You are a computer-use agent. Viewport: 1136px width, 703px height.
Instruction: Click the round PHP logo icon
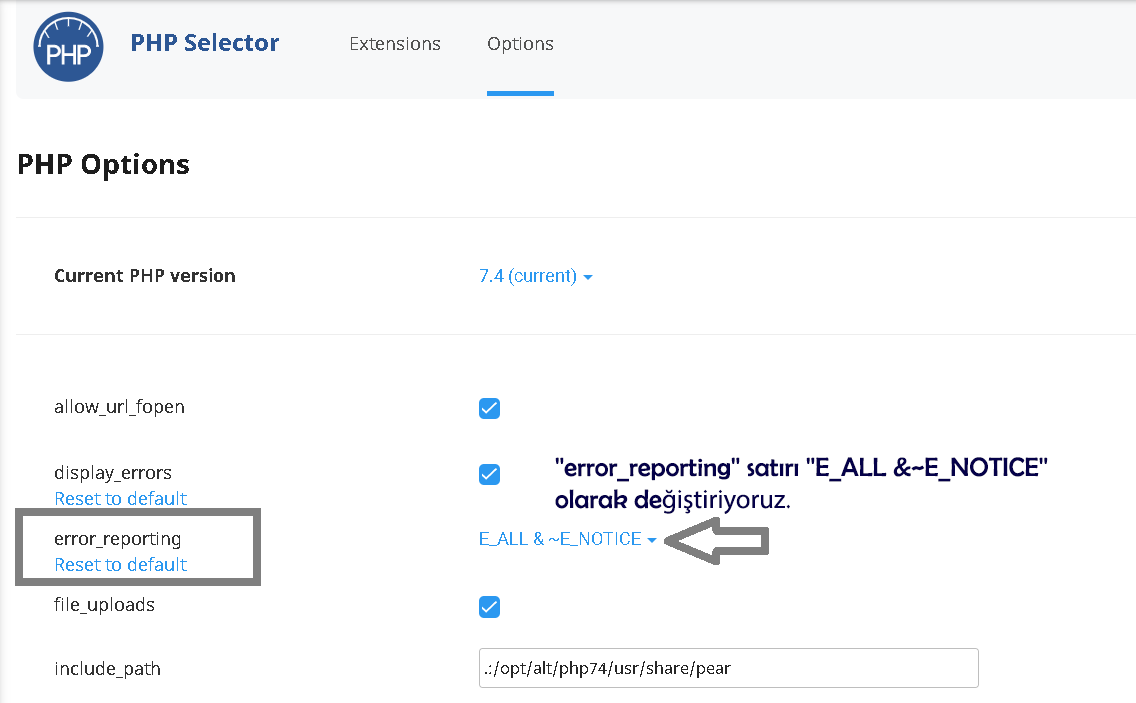pos(69,46)
